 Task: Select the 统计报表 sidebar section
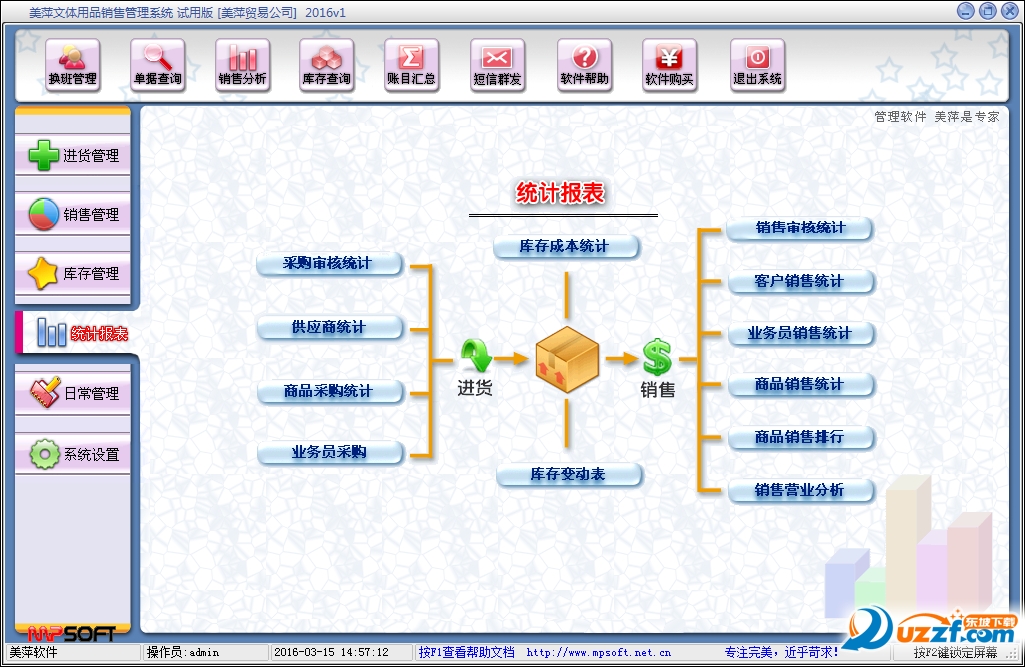77,333
